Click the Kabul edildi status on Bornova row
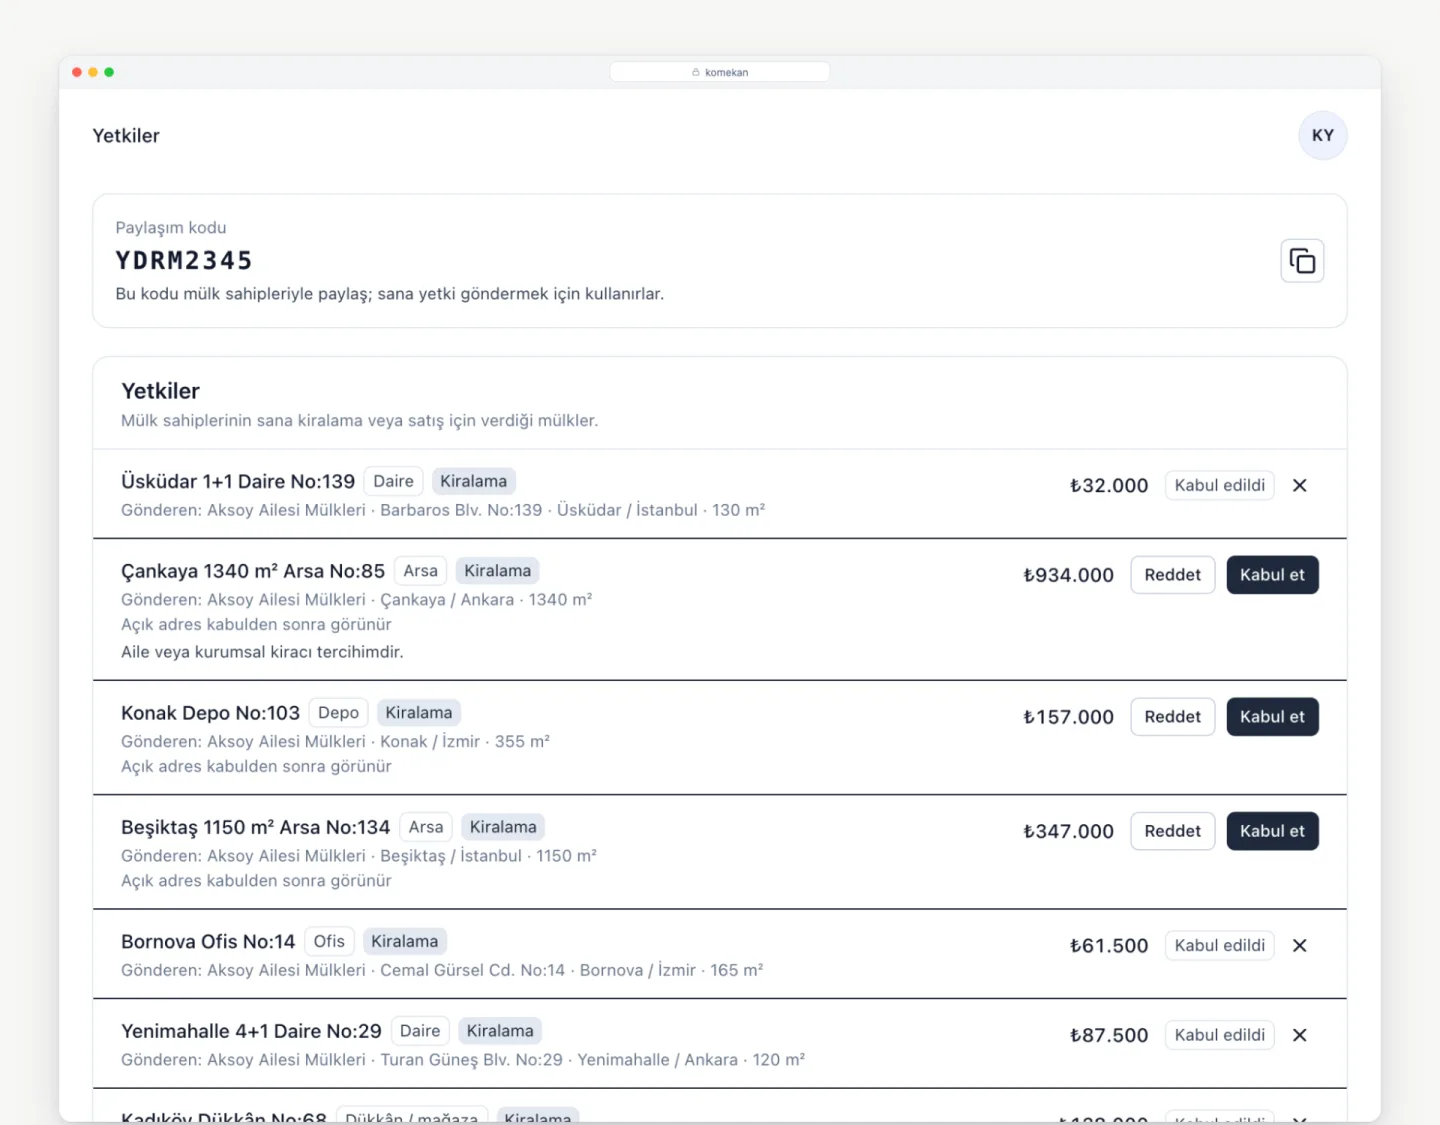This screenshot has height=1125, width=1440. click(1220, 945)
